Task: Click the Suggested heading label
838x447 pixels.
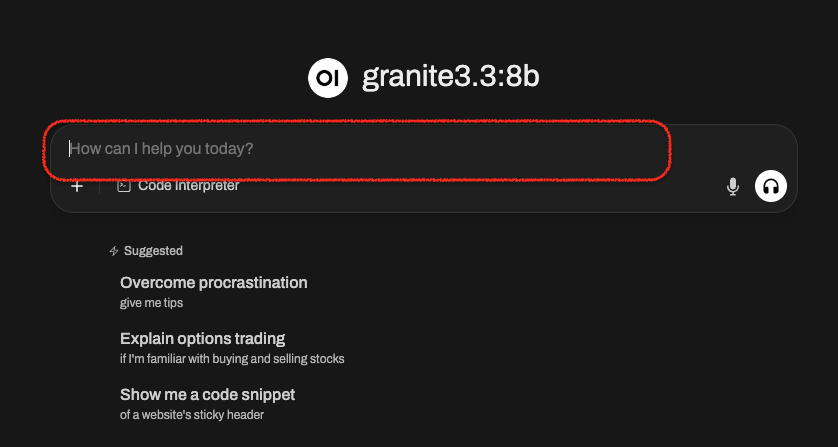Action: click(x=153, y=251)
